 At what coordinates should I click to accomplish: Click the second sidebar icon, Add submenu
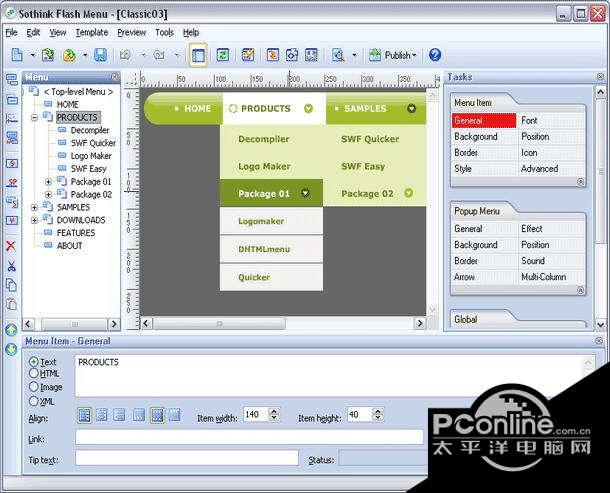point(12,100)
